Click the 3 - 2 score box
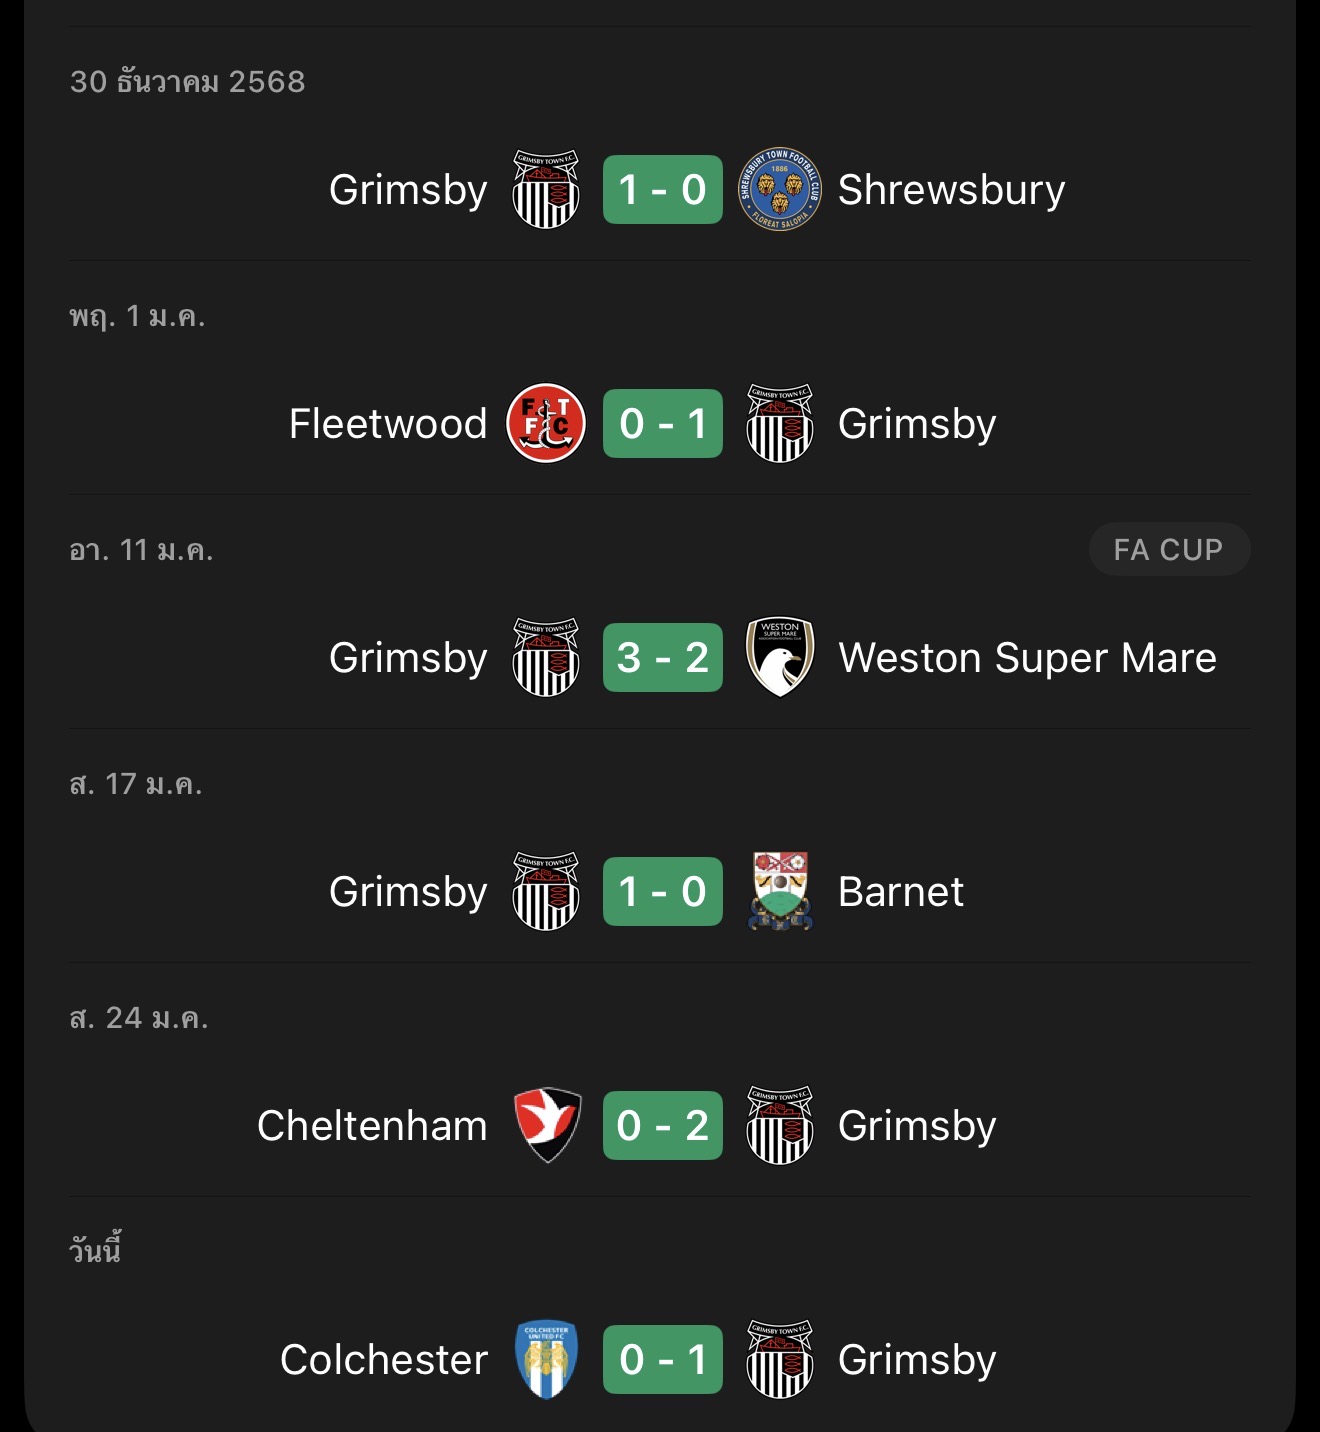Viewport: 1320px width, 1432px height. (x=662, y=657)
